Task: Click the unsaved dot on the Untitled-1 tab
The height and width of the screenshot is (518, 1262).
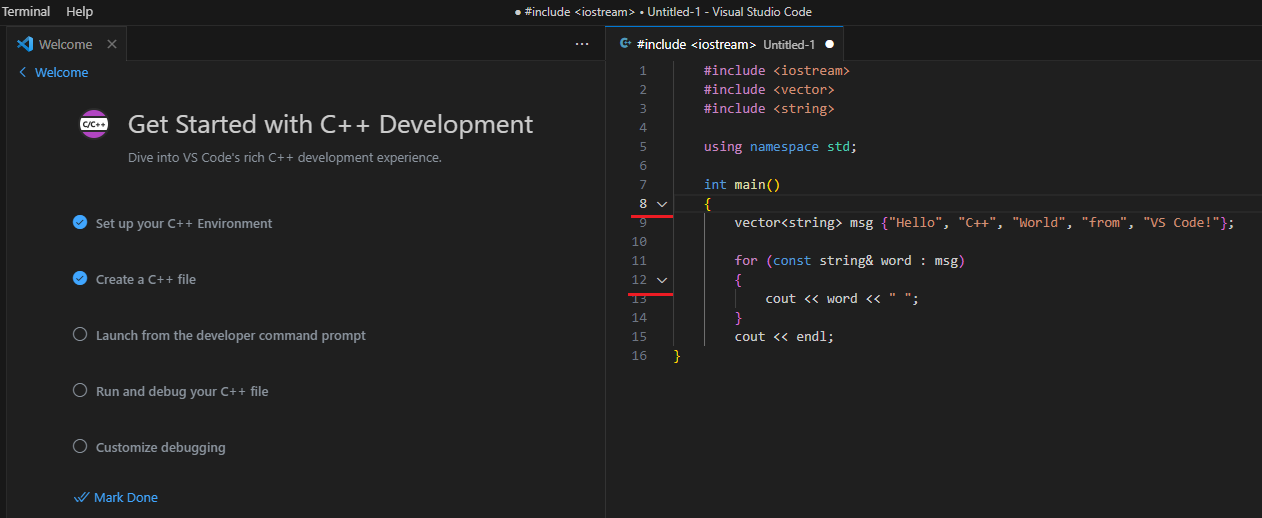Action: (x=829, y=45)
